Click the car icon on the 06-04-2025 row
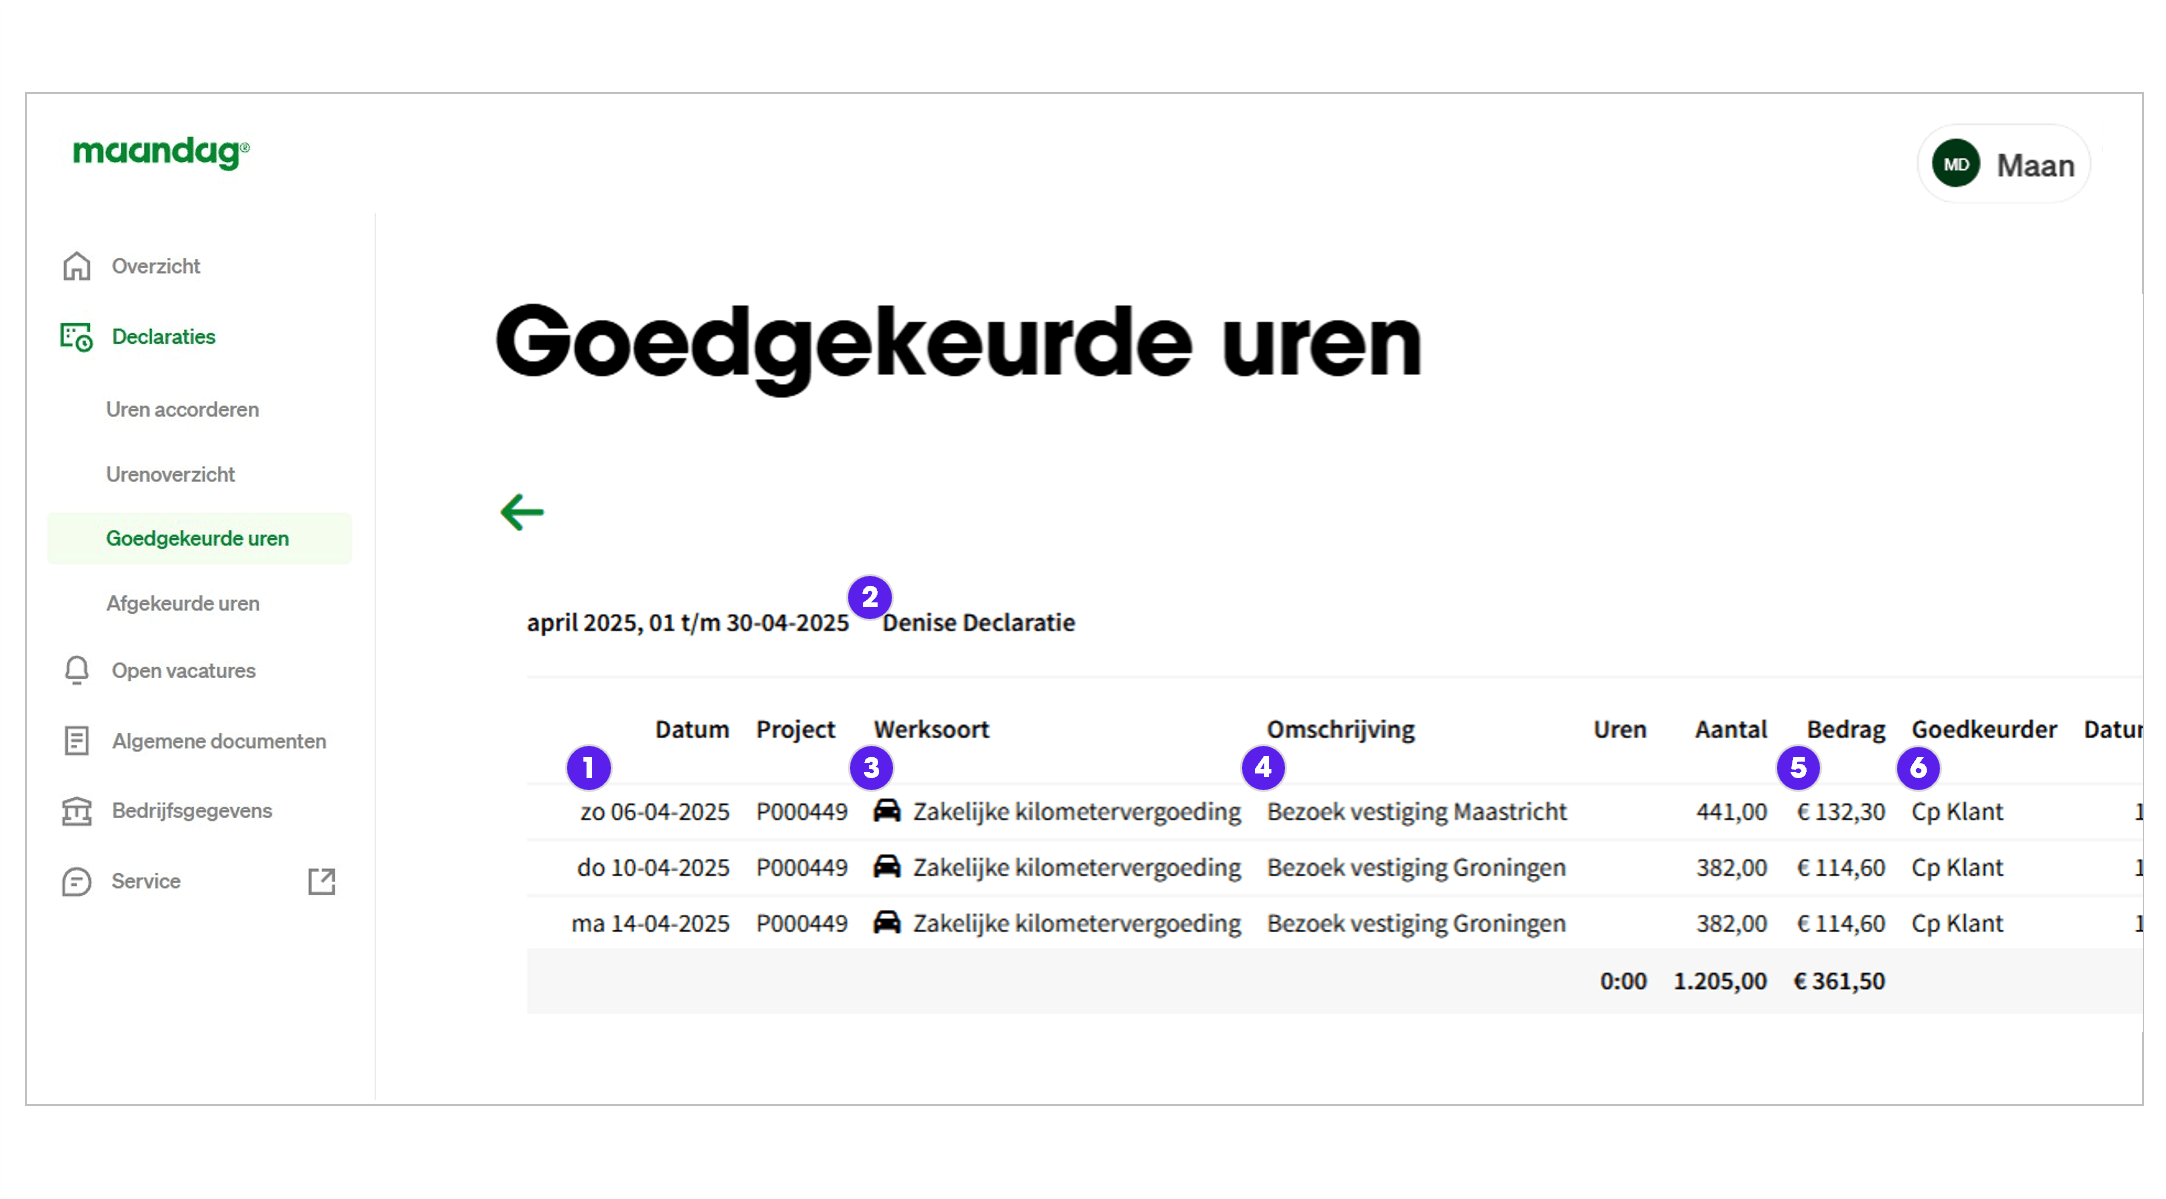2166x1199 pixels. (x=888, y=811)
